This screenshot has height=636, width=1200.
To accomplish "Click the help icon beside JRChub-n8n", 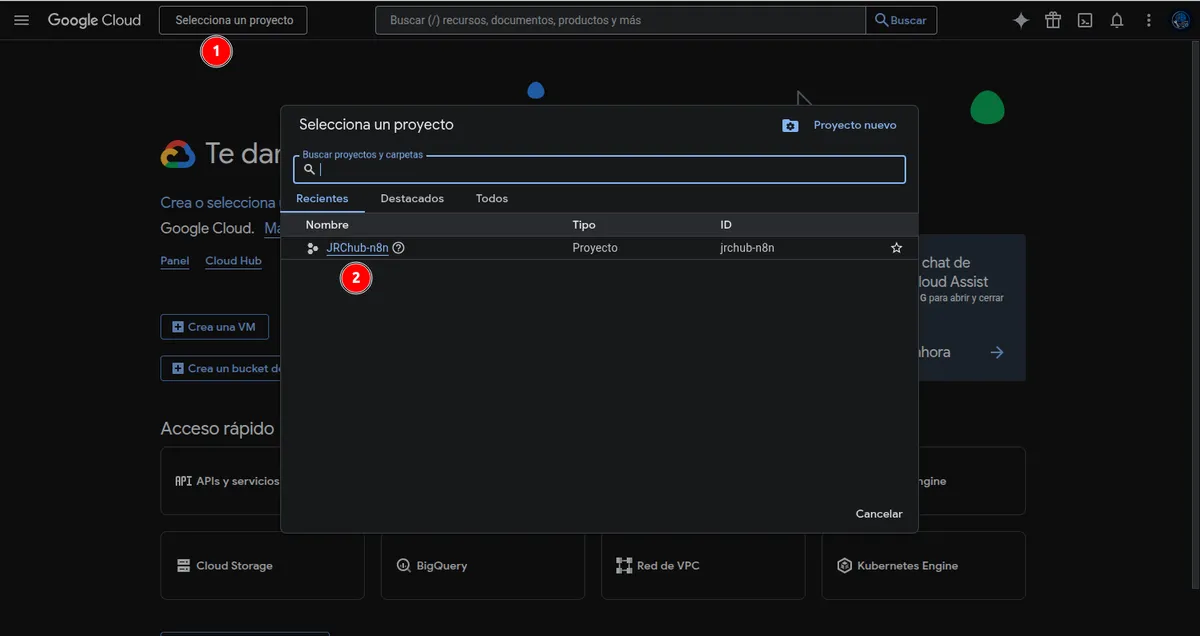I will (x=398, y=248).
